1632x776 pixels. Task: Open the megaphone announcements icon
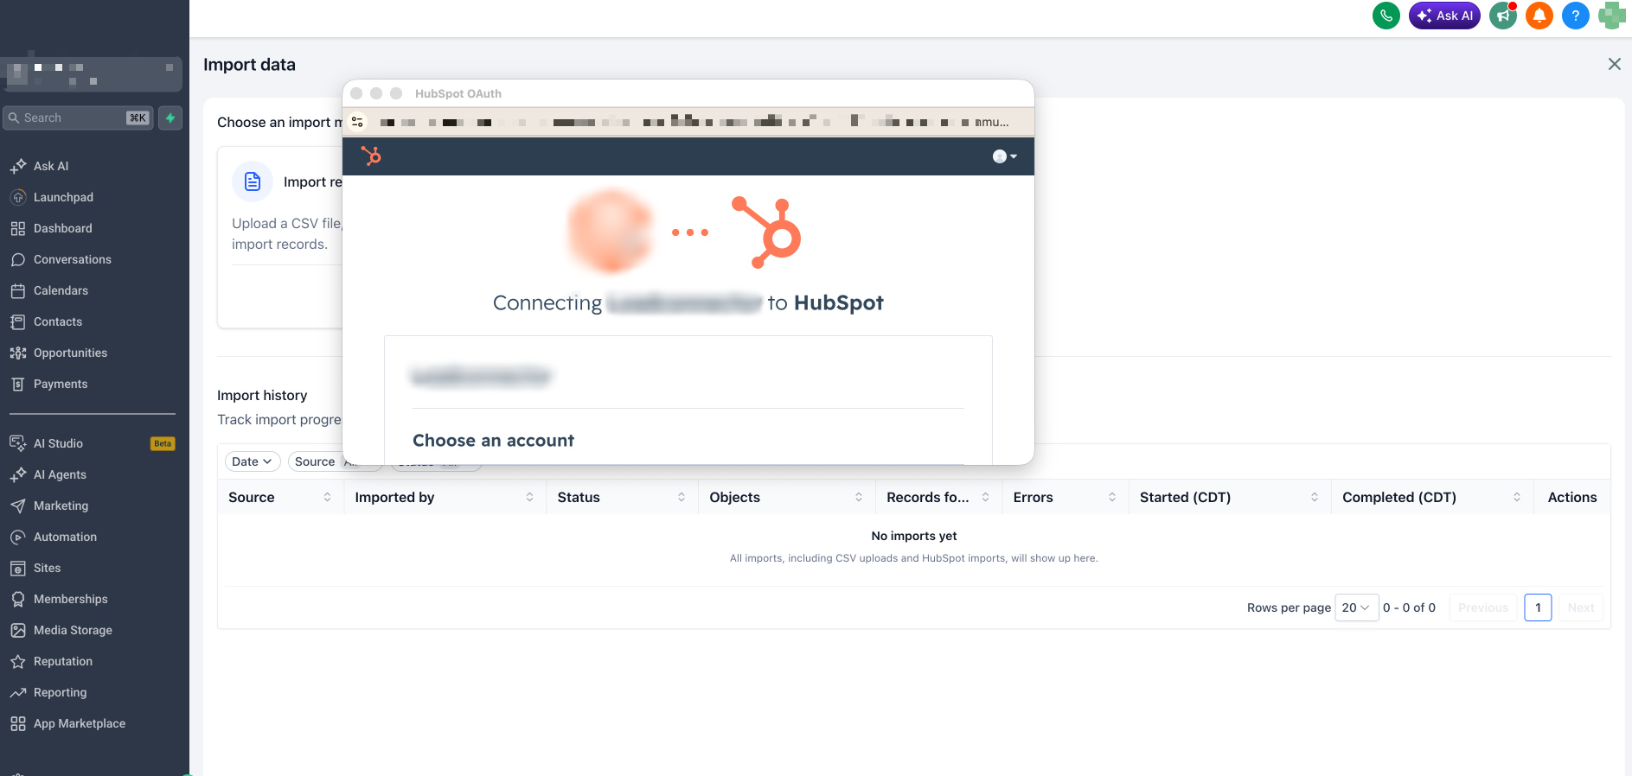click(x=1503, y=16)
